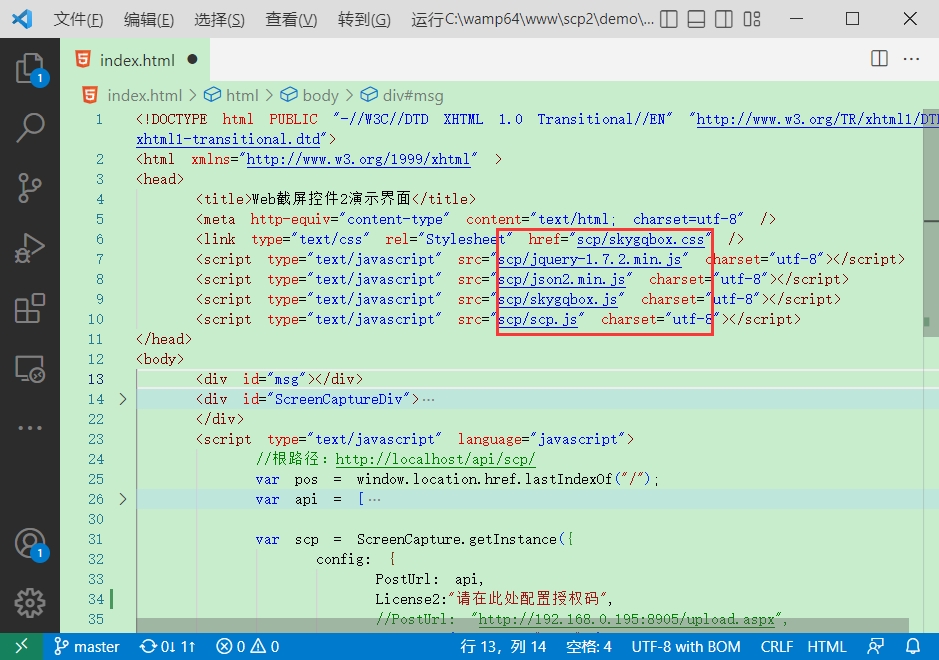Open the Extensions view icon
This screenshot has height=660, width=939.
(x=30, y=308)
